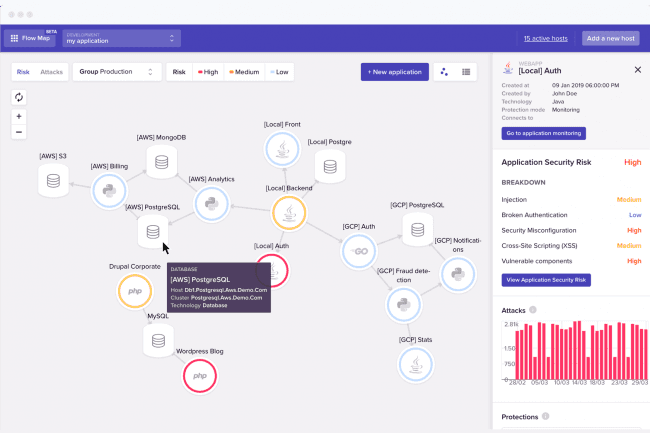Close the [Local] Auth details panel

(x=638, y=70)
